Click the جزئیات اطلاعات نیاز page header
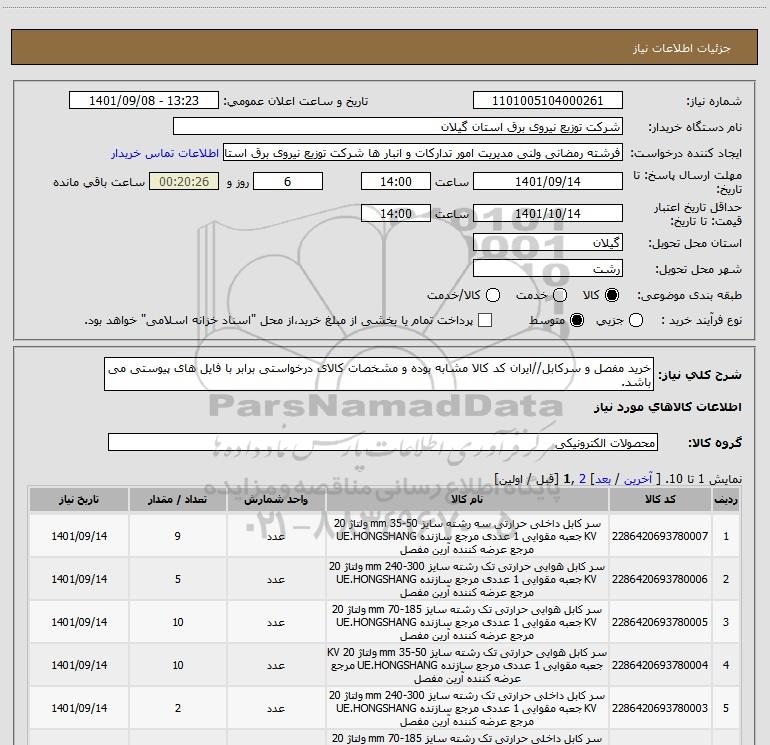 click(x=682, y=48)
